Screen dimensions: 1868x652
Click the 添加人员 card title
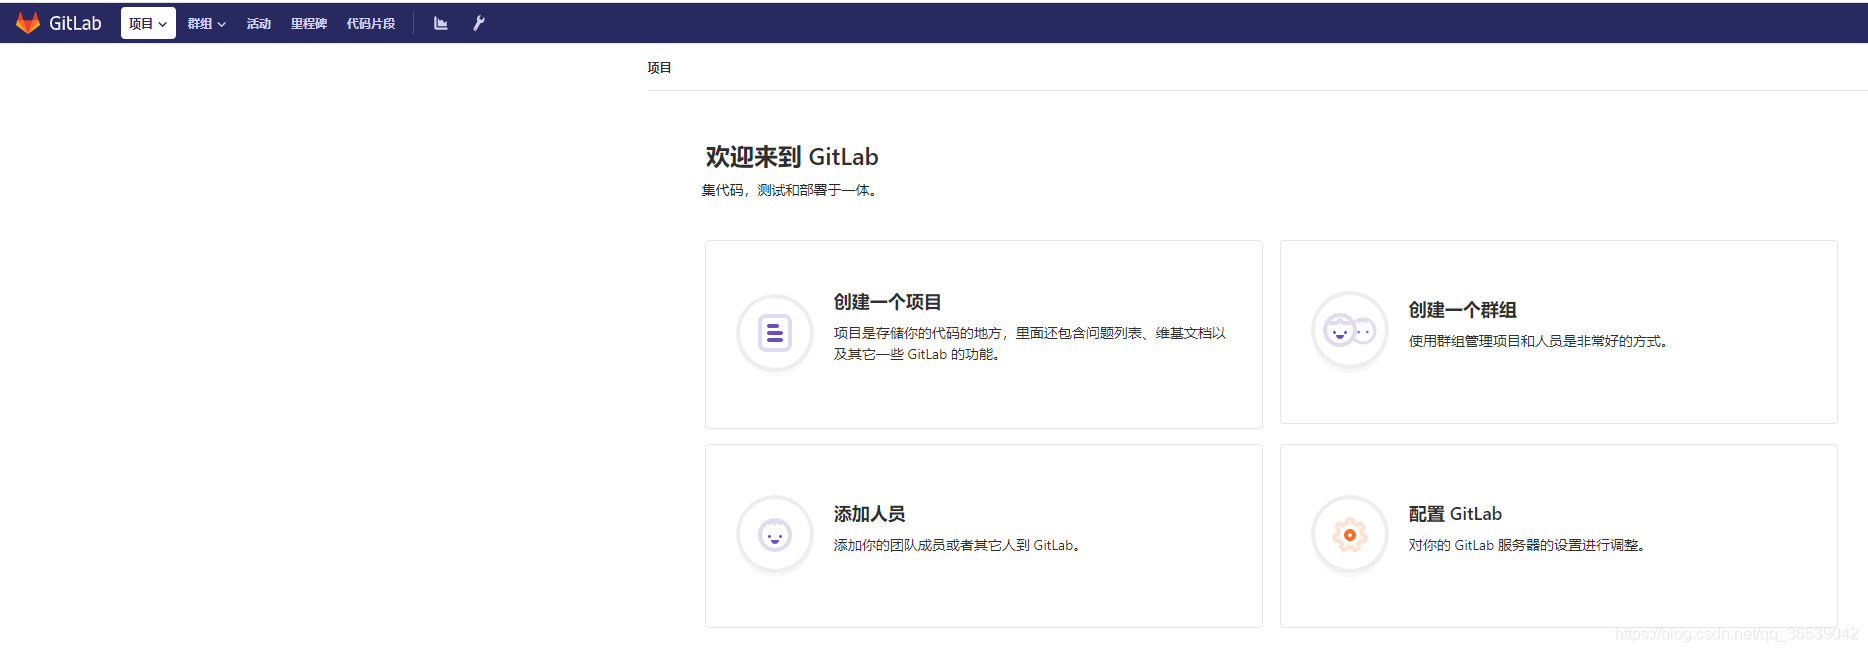(x=869, y=514)
